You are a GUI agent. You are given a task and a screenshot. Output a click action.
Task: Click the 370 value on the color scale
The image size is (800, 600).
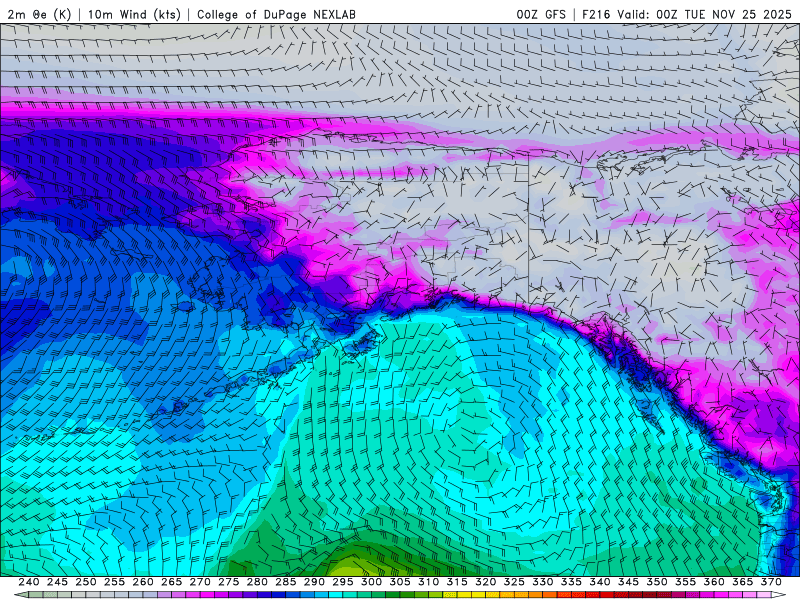[771, 582]
